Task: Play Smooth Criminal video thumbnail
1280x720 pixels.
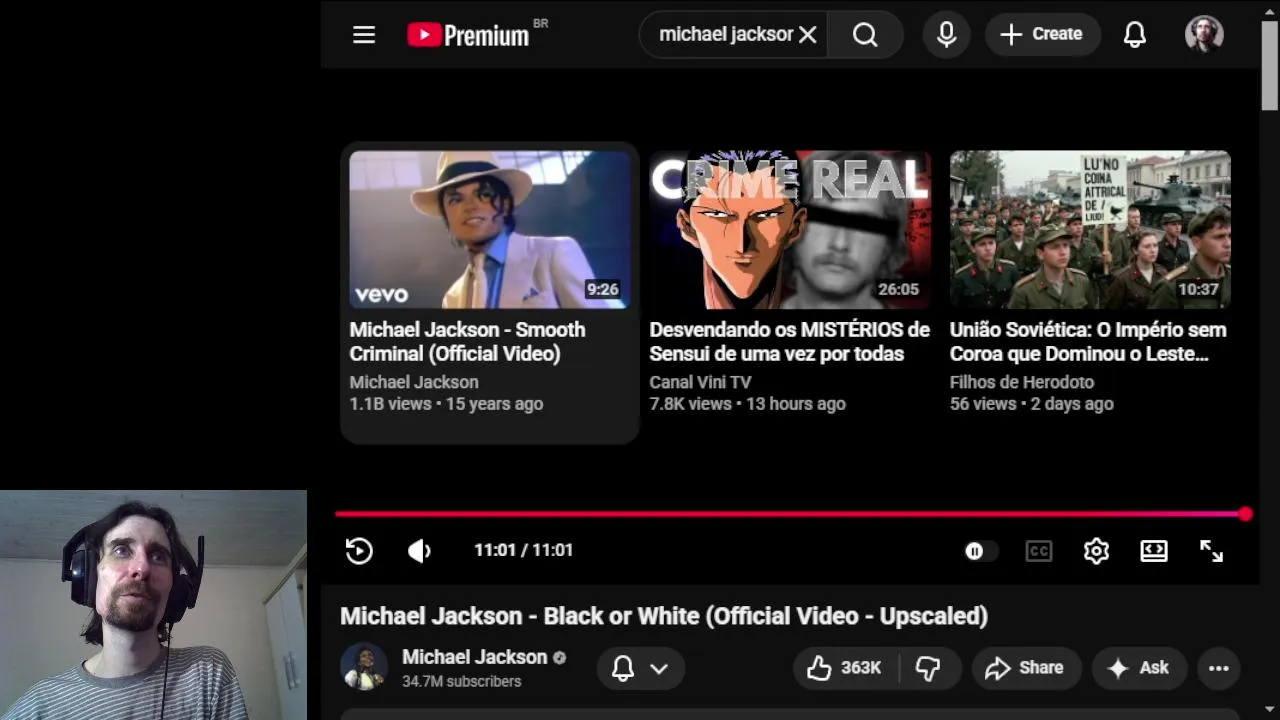Action: point(490,229)
